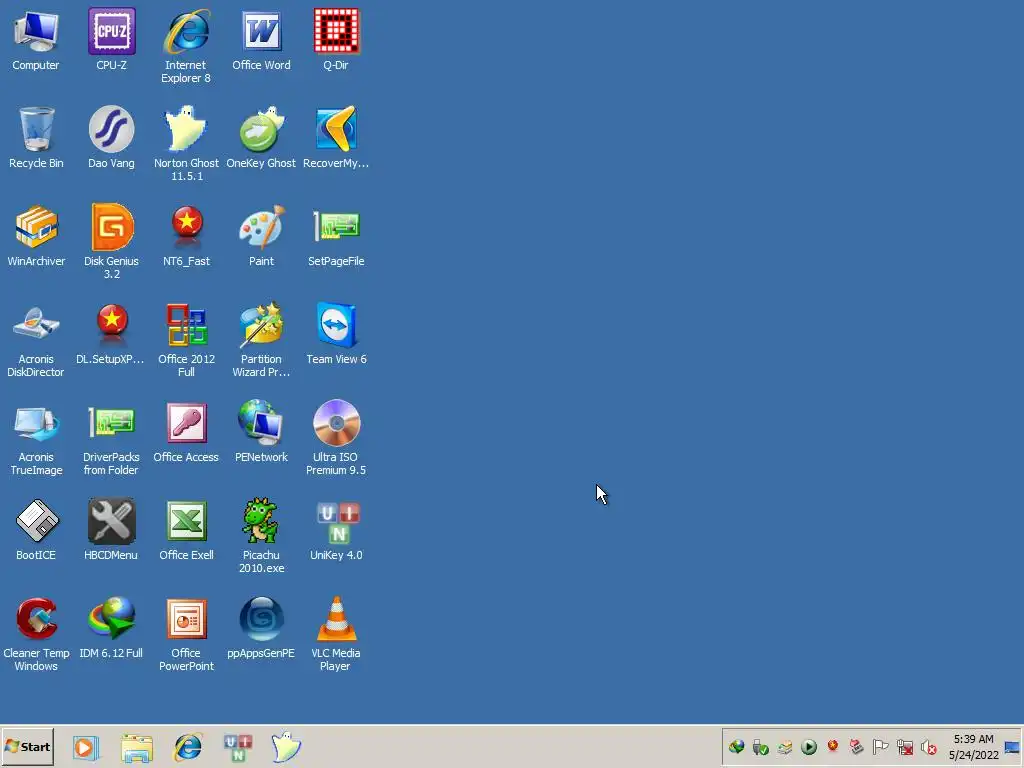The height and width of the screenshot is (768, 1024).
Task: Click safely remove hardware tray icon
Action: click(760, 746)
